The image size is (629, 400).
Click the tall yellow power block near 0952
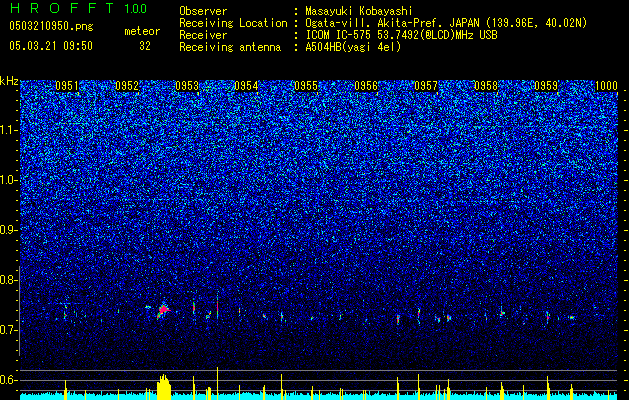(164, 387)
